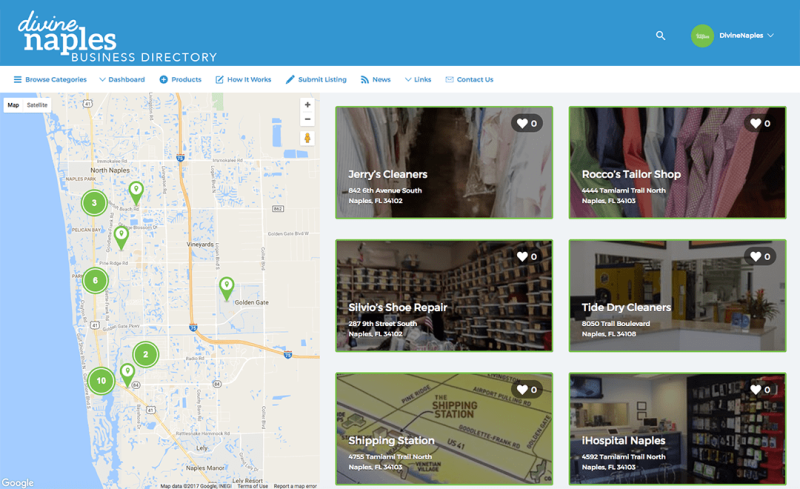Open How It Works page
This screenshot has height=489, width=800.
[243, 80]
